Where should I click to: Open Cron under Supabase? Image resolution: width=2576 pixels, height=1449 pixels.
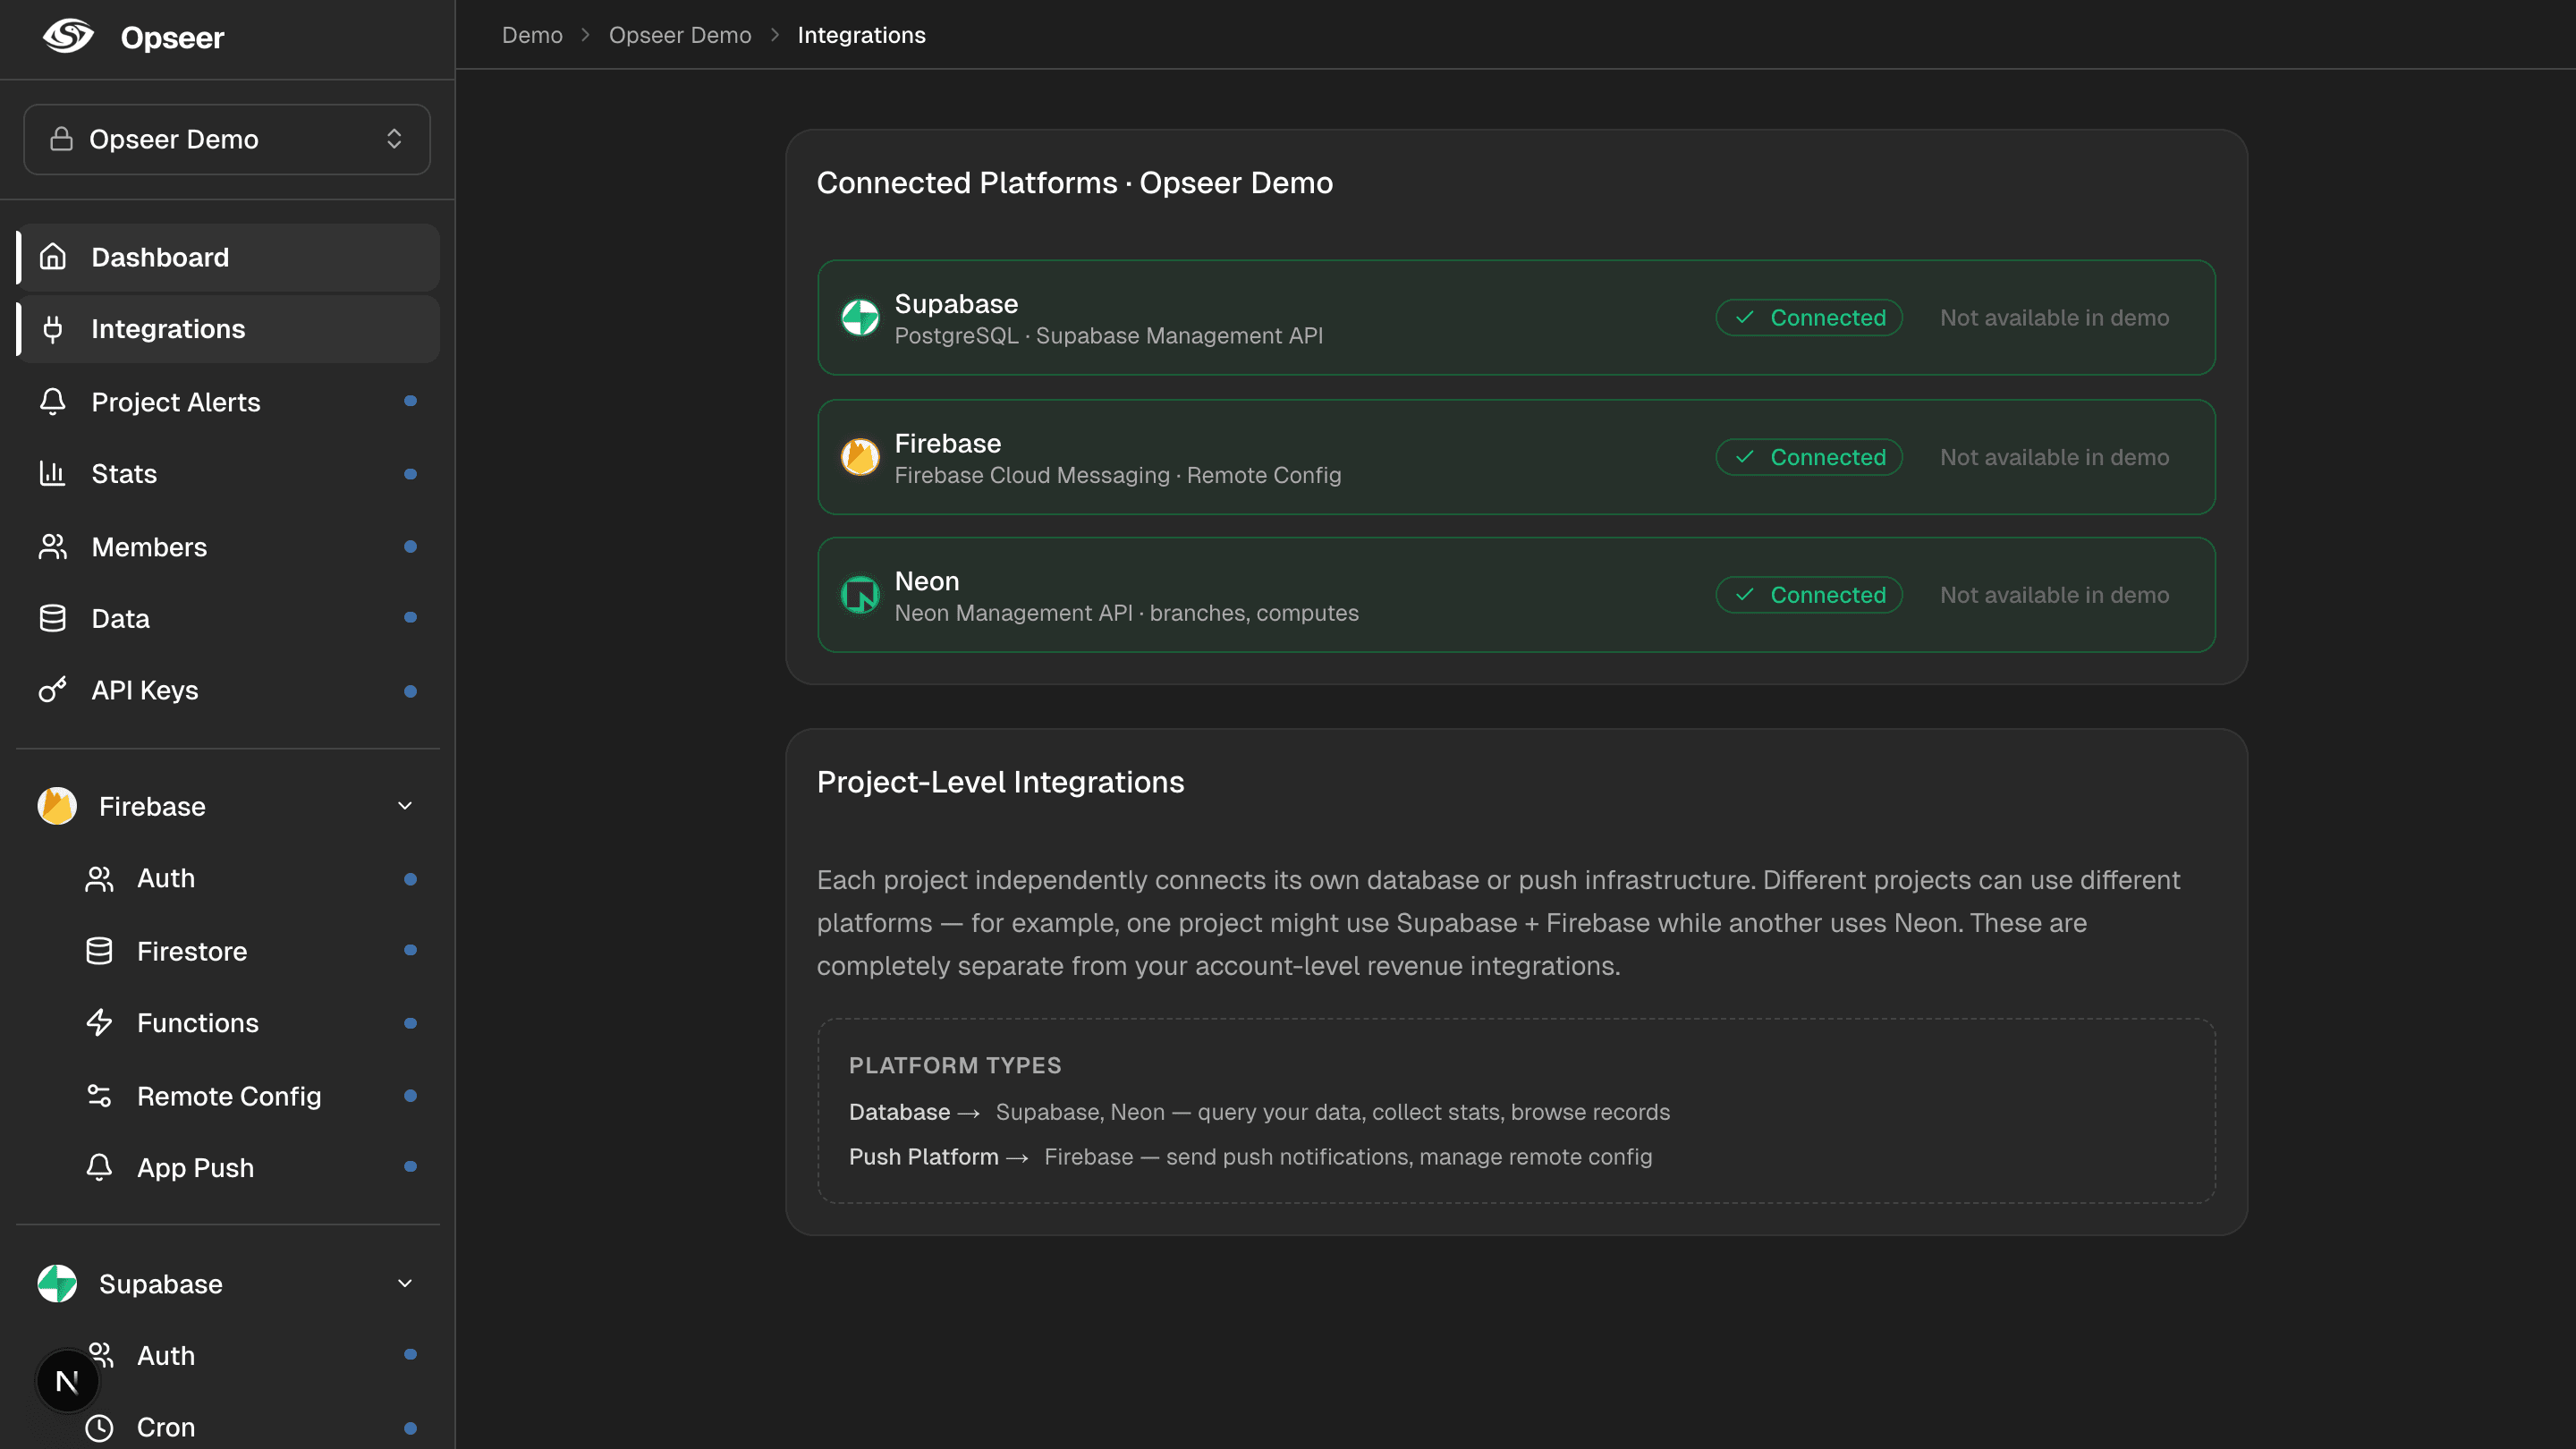250,1428
